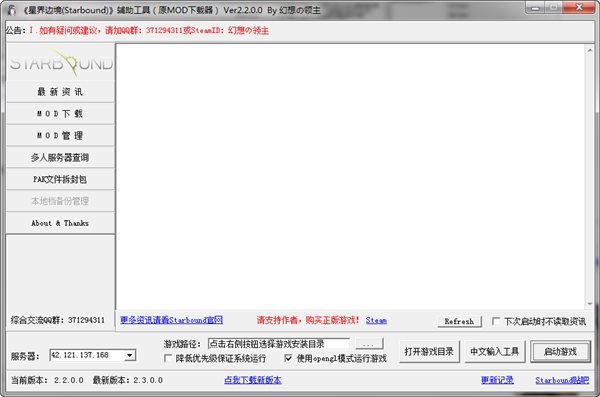Open the 最新资讯 section

click(x=60, y=91)
